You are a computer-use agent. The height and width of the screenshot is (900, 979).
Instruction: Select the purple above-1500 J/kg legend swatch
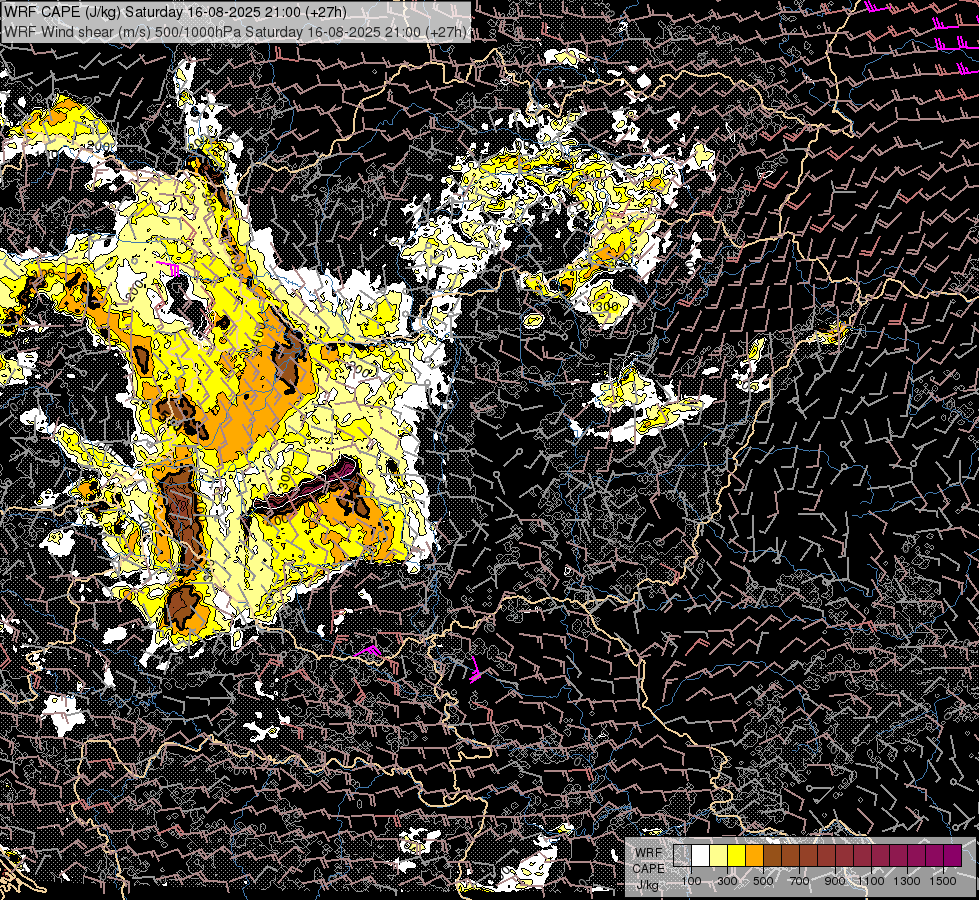(953, 856)
